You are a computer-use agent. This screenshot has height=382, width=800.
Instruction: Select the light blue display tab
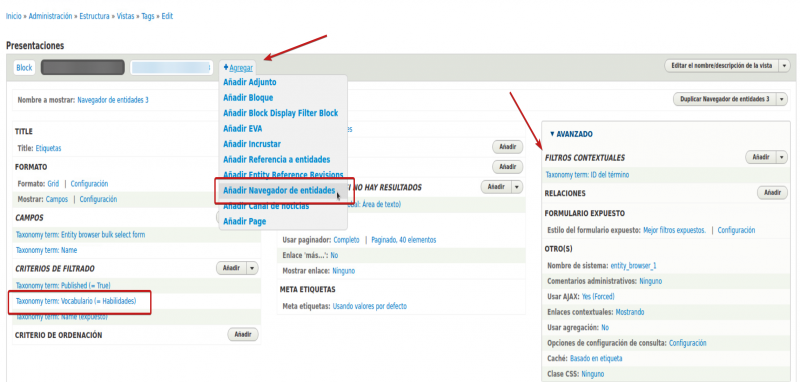point(170,67)
